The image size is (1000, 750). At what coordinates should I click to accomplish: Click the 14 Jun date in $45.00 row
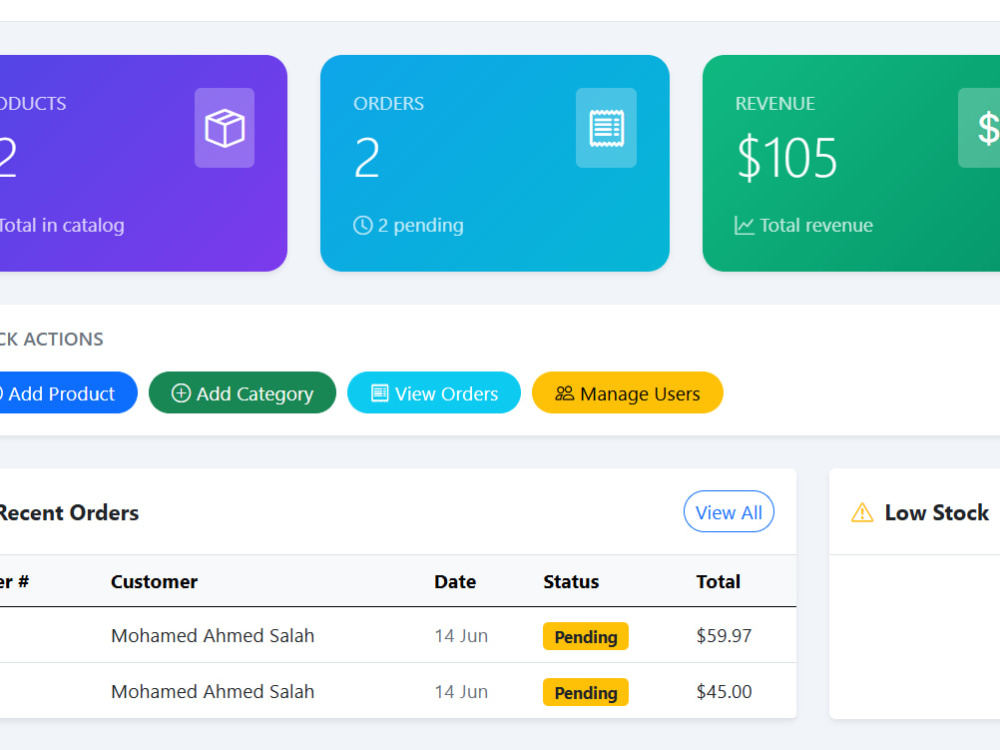click(x=461, y=692)
